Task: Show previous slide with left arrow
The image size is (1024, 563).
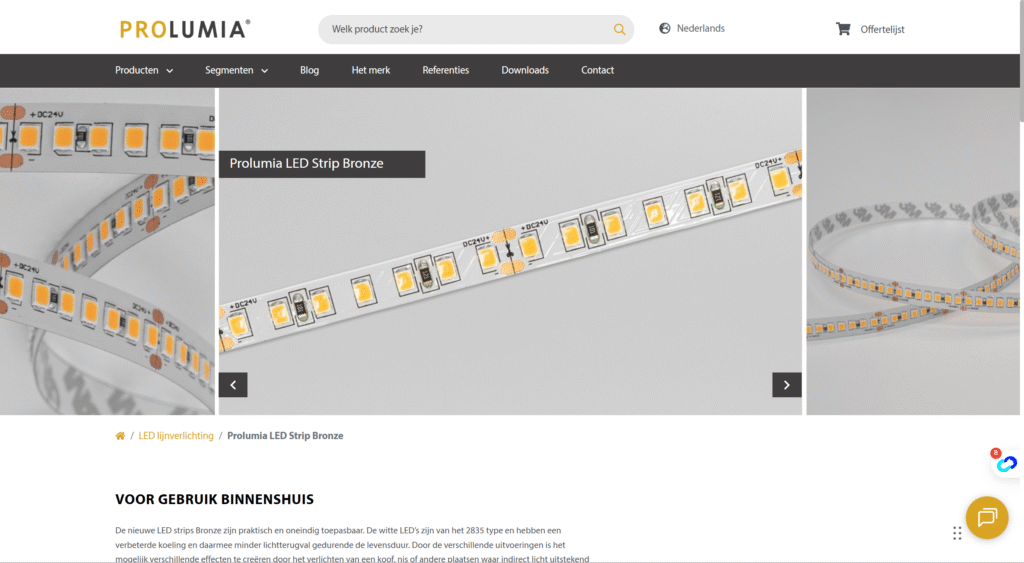Action: coord(233,385)
